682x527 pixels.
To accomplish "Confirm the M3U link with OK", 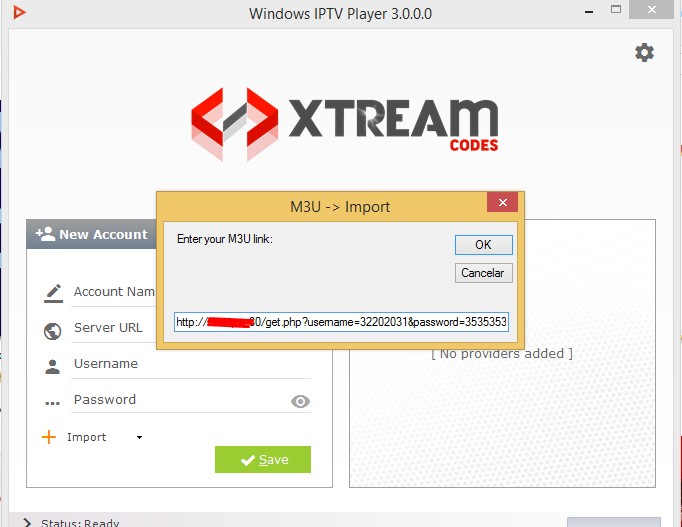I will (484, 245).
